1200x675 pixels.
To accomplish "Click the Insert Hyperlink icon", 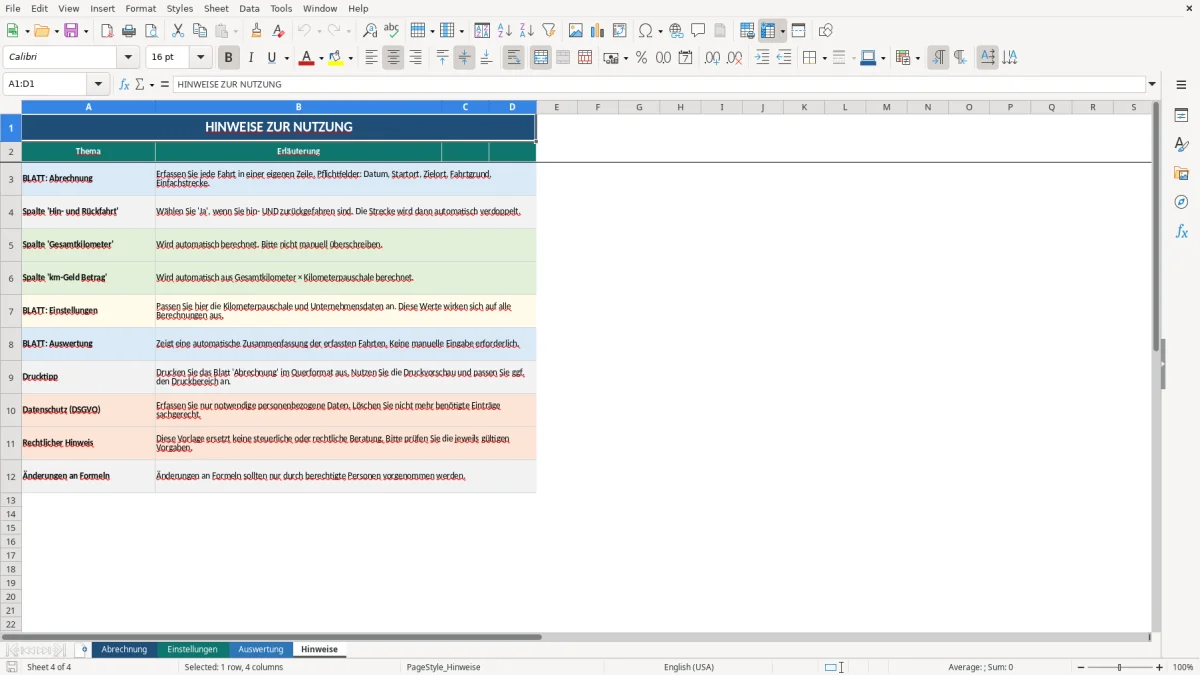I will coord(676,31).
